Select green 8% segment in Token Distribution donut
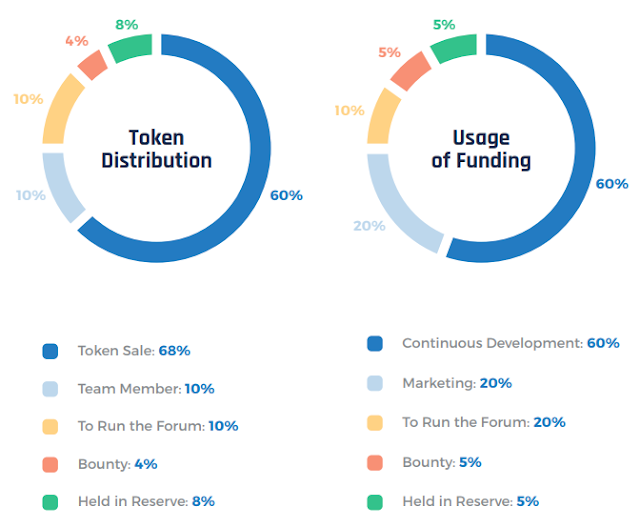 [131, 47]
